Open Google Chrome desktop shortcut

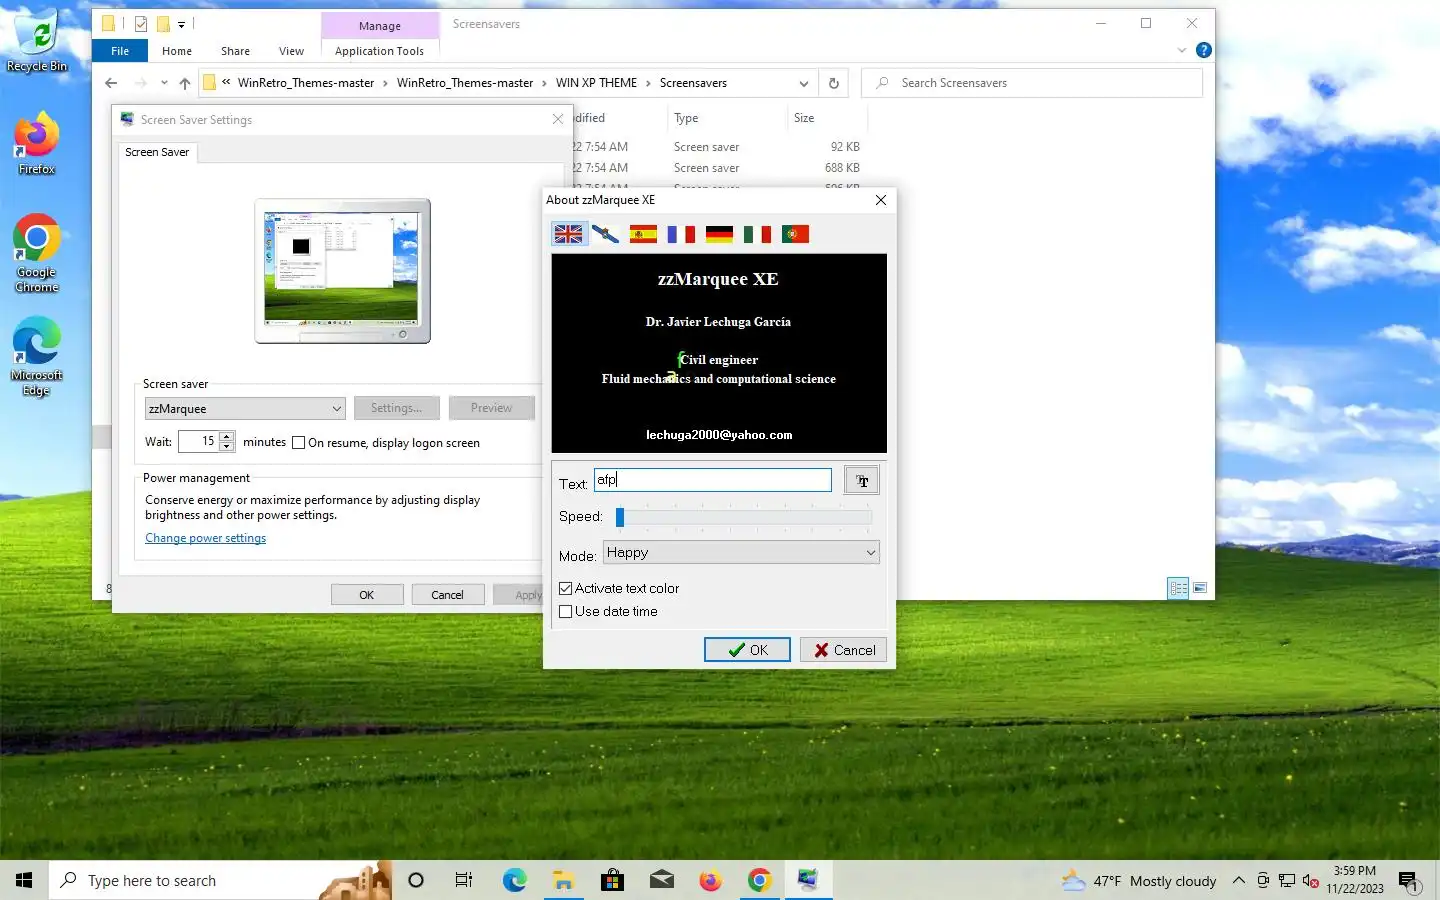pyautogui.click(x=37, y=253)
